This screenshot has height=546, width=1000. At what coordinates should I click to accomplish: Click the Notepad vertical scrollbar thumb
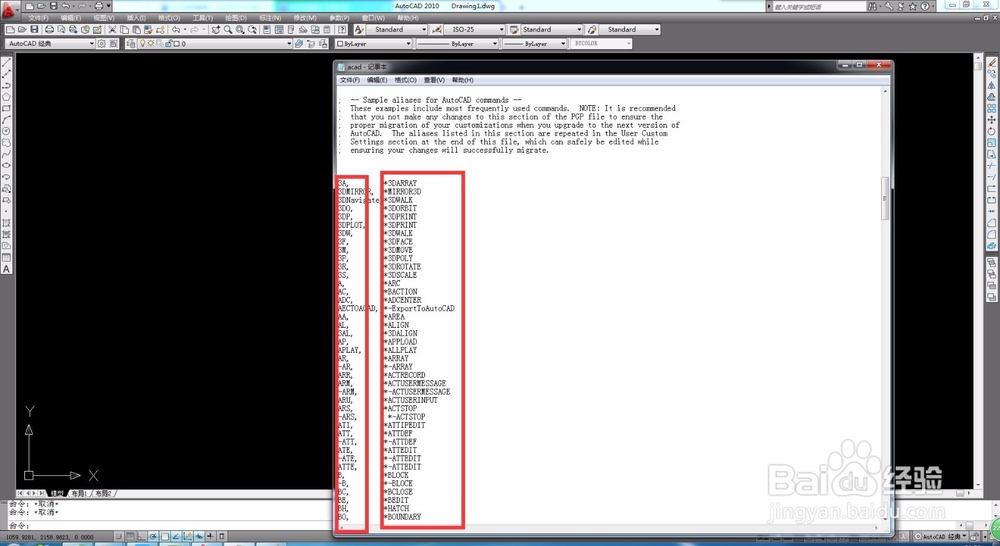885,198
